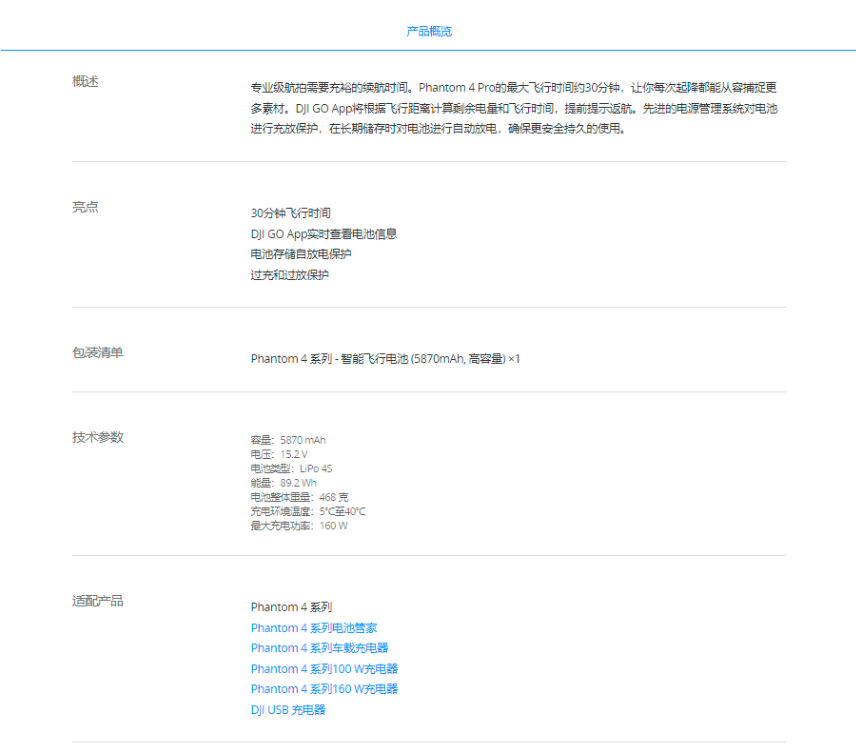Click overview line starting 多素材。DJI GO App
Viewport: 856px width, 744px height.
(x=514, y=108)
